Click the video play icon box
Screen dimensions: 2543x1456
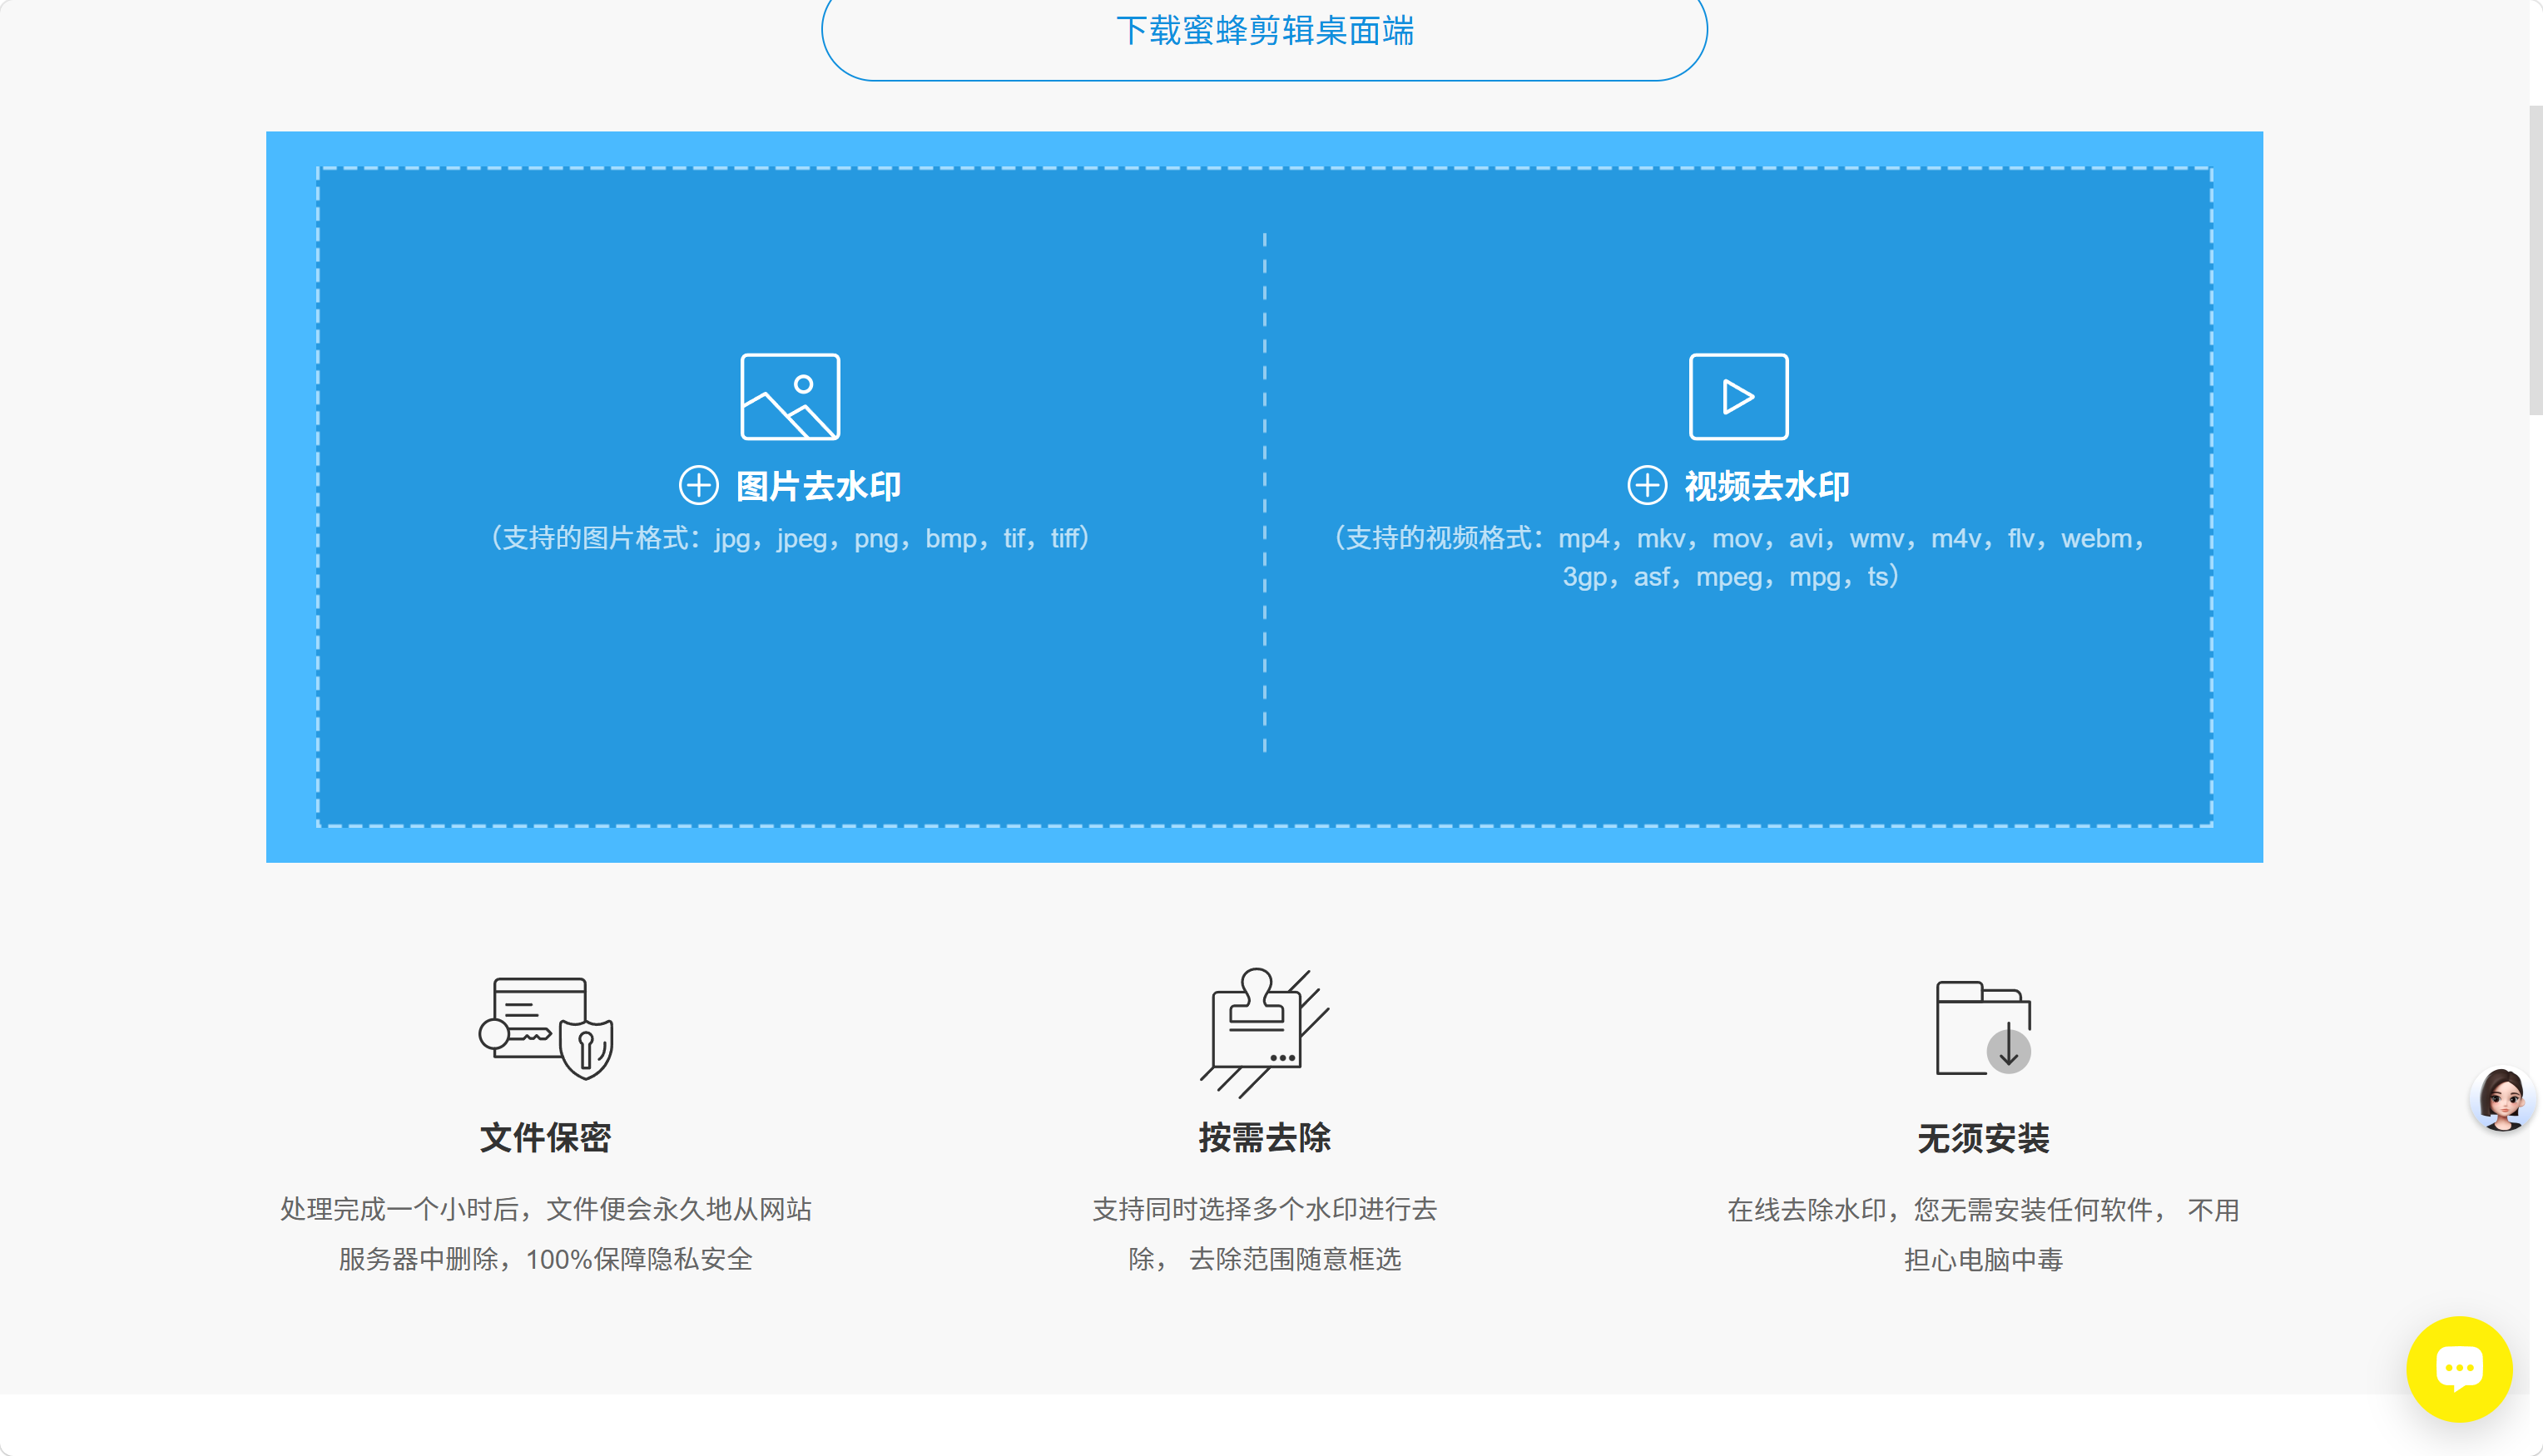(x=1738, y=396)
